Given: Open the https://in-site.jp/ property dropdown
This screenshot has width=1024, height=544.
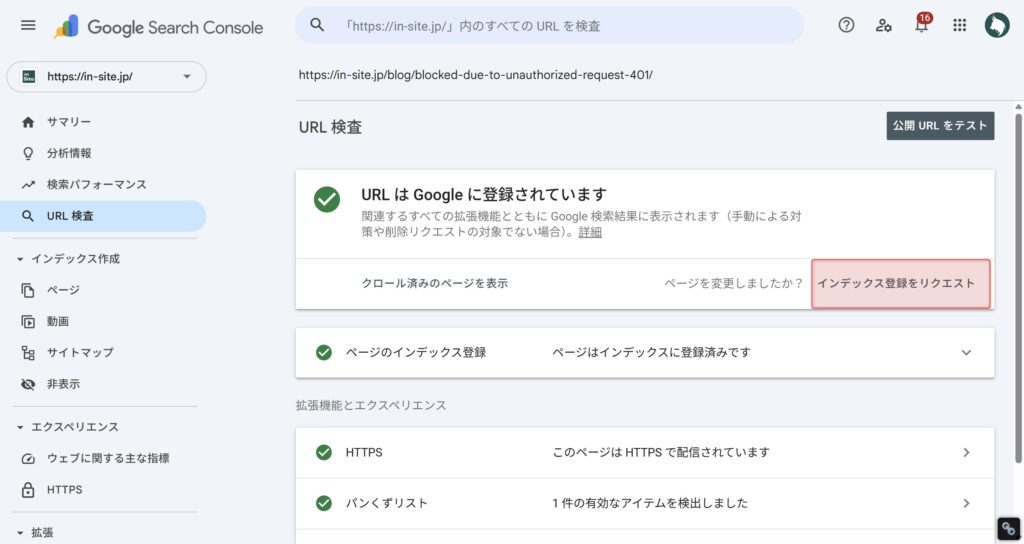Looking at the screenshot, I should pos(106,76).
